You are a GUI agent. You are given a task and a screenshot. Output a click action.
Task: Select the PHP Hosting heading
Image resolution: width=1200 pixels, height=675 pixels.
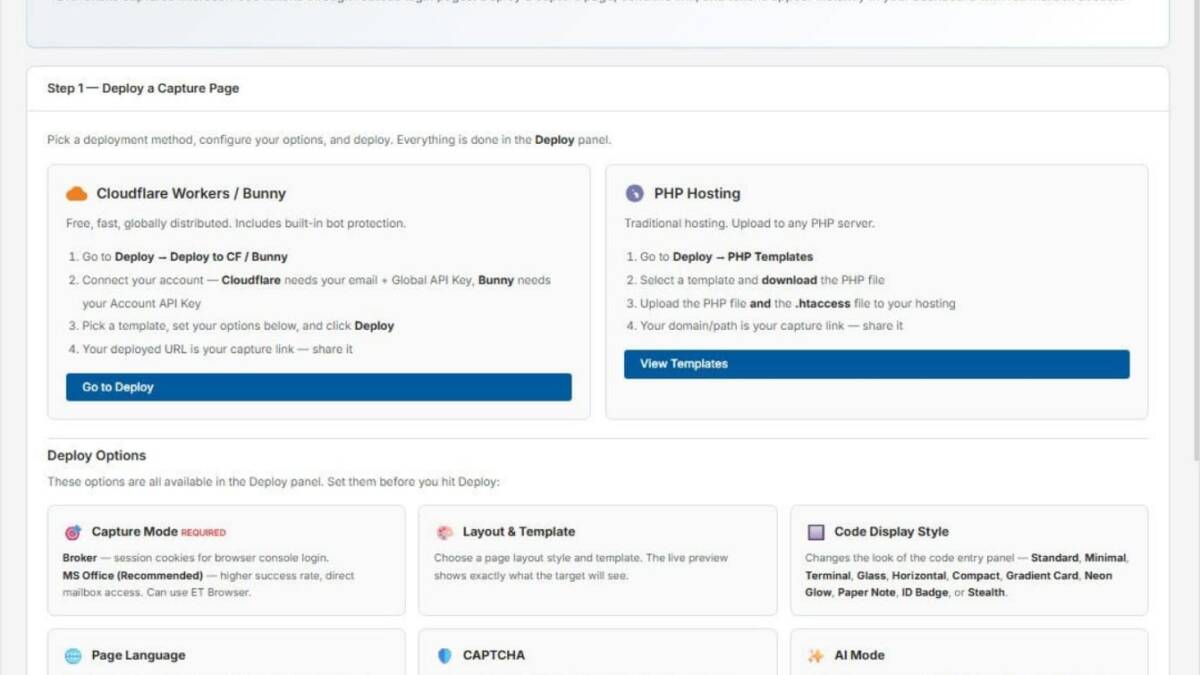pyautogui.click(x=697, y=193)
